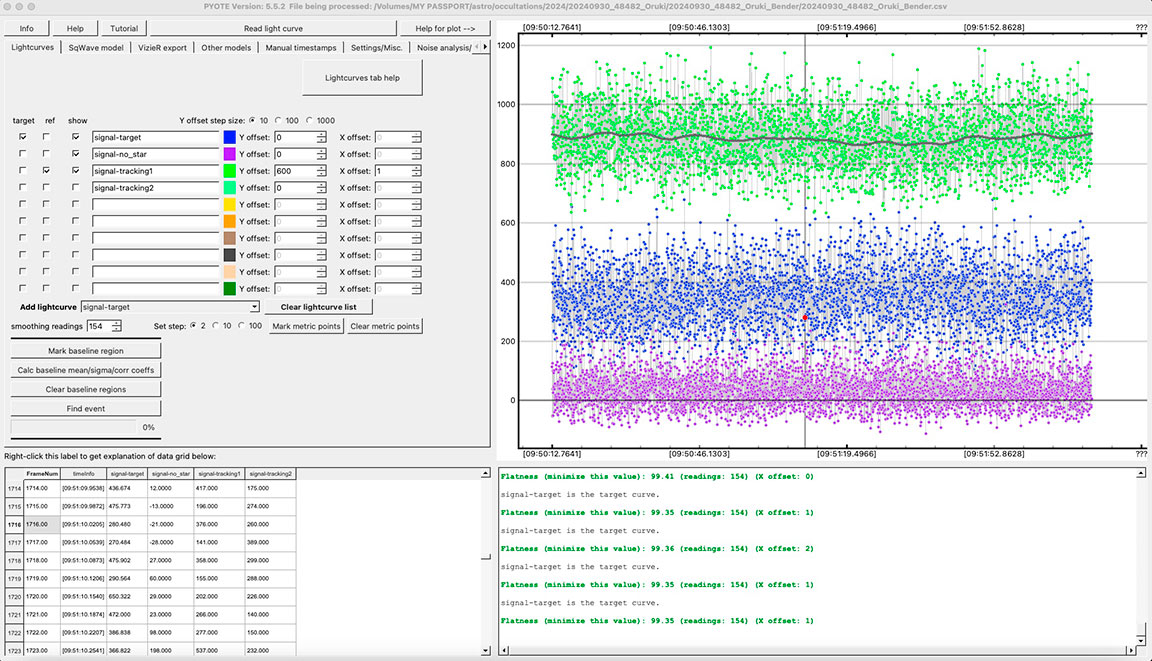Check target box for signal-no_star
1152x661 pixels.
click(x=23, y=153)
